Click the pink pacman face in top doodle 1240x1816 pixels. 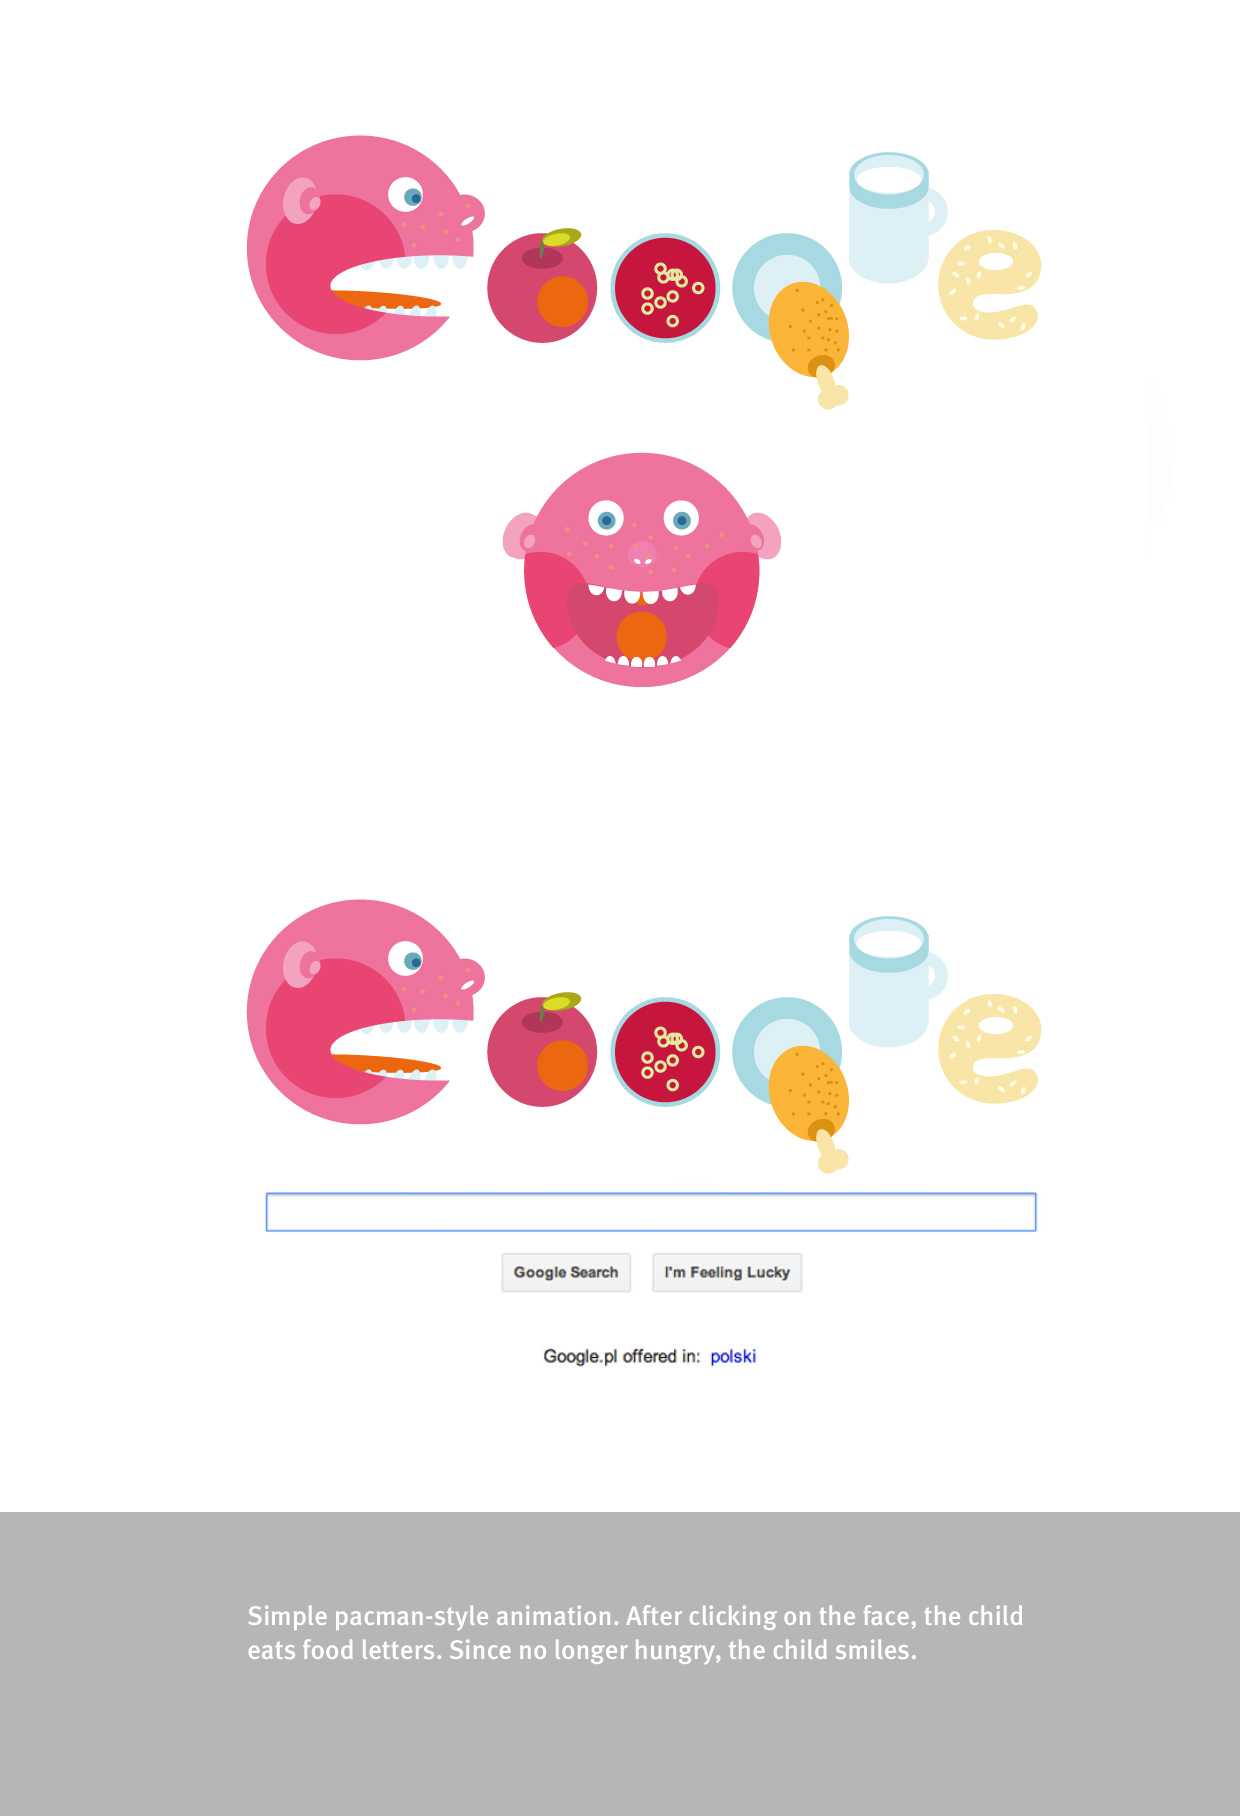[365, 248]
